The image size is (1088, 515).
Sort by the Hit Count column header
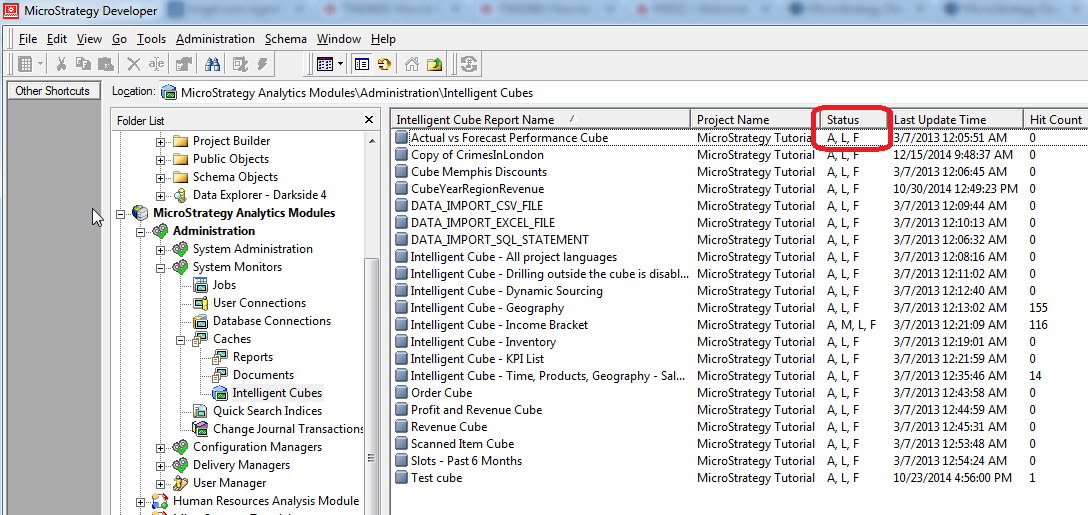tap(1055, 119)
